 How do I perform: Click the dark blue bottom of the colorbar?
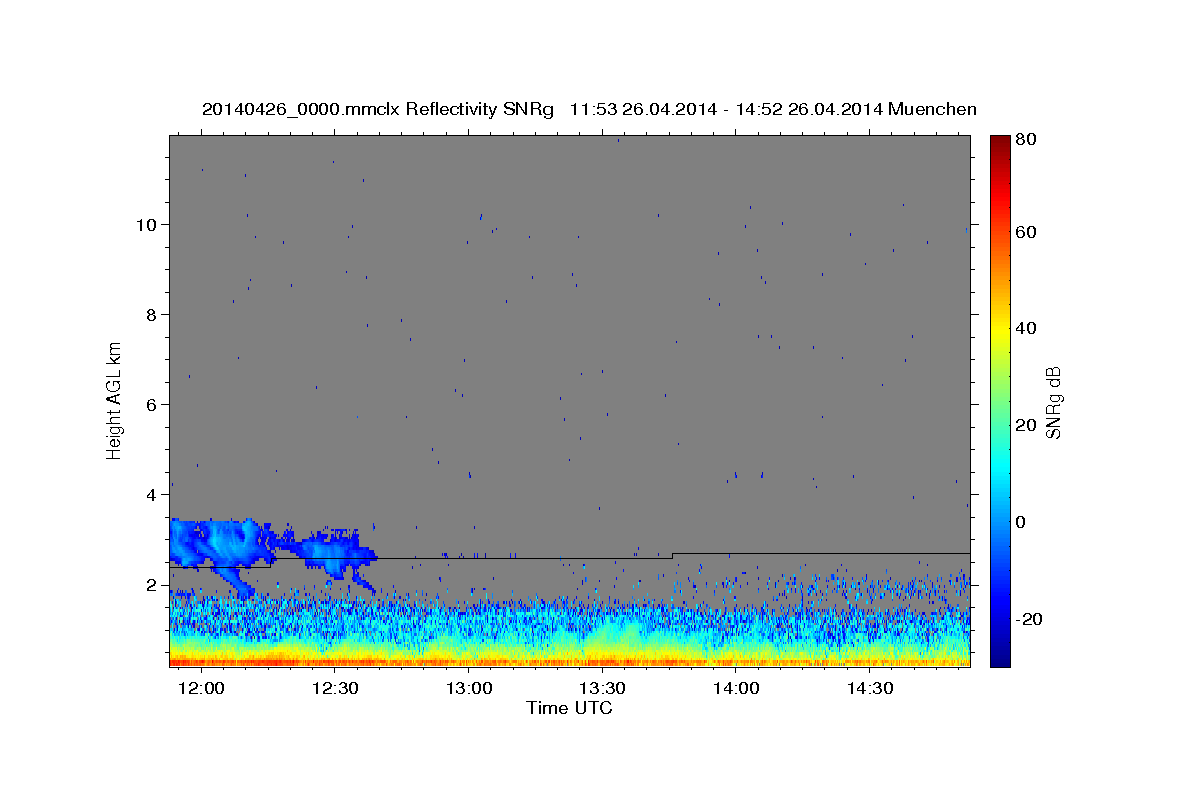click(999, 657)
